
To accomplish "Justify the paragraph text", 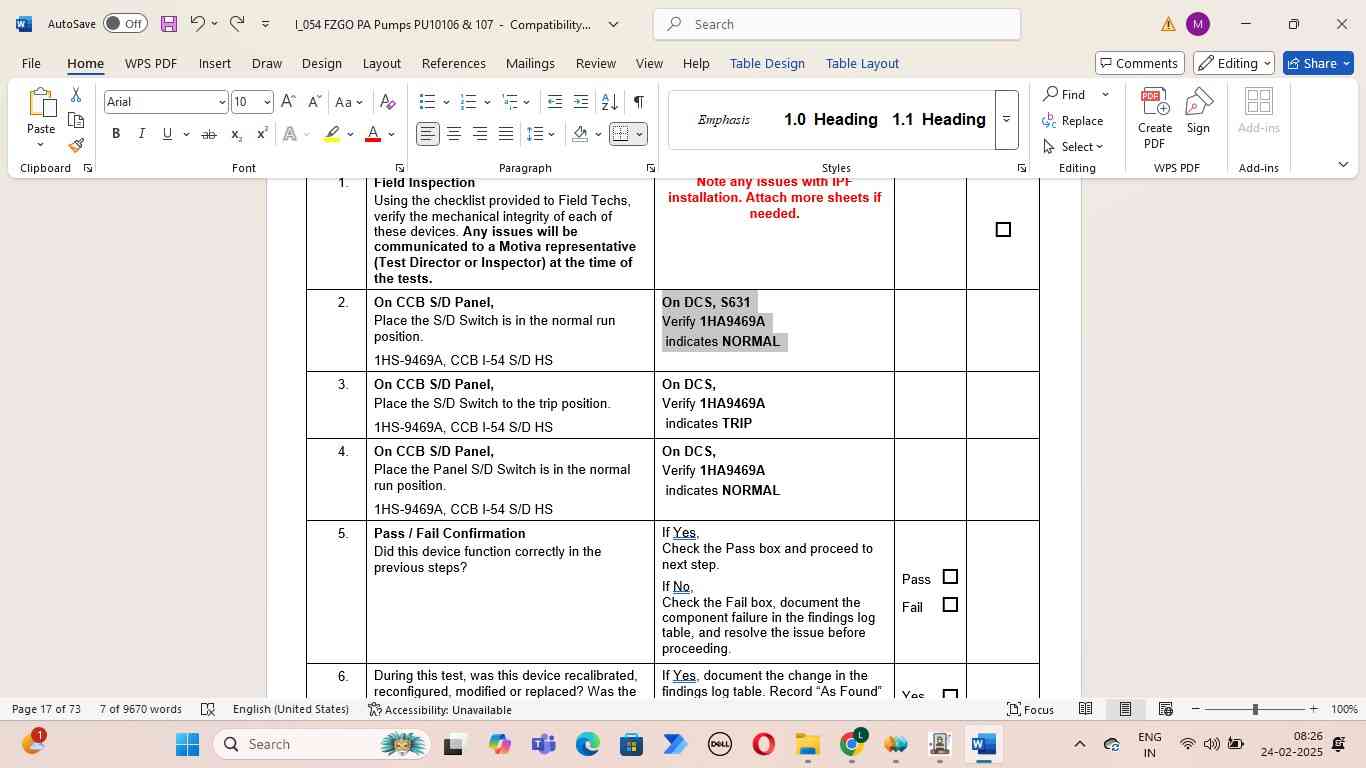I will pos(506,134).
